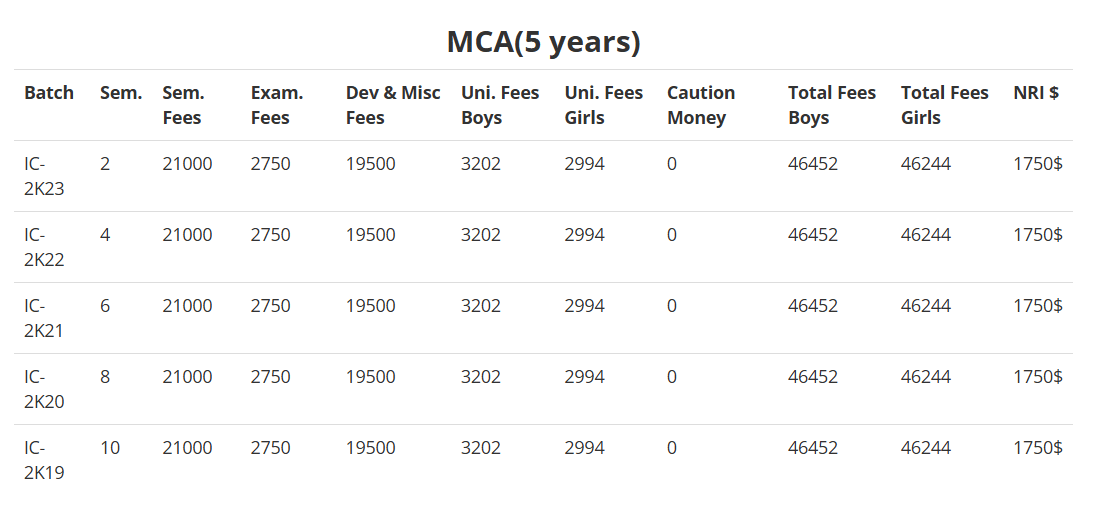Select the IC-2K22 batch cell

click(44, 247)
